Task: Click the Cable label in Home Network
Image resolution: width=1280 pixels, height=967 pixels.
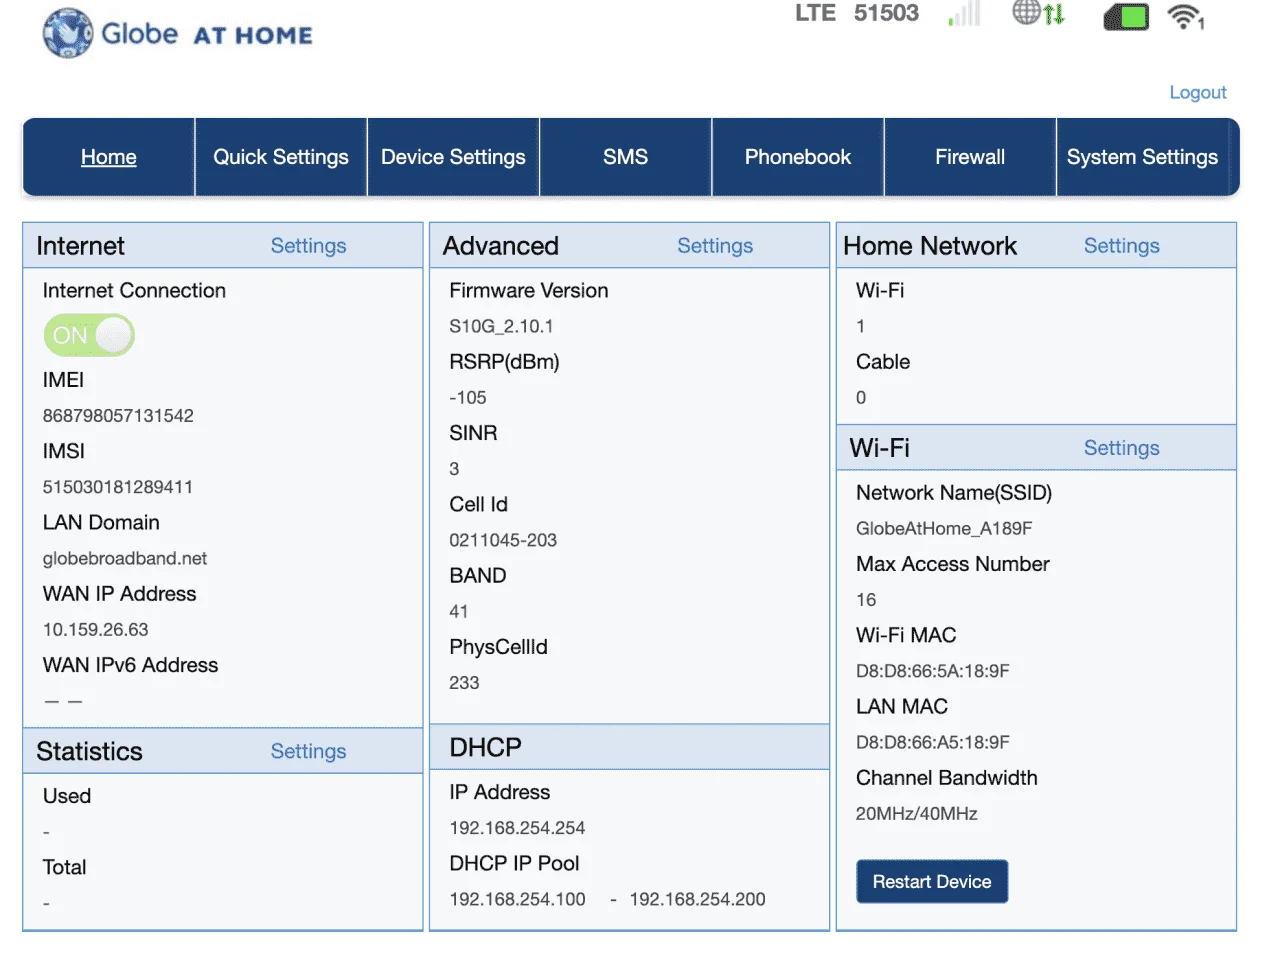Action: click(x=883, y=362)
